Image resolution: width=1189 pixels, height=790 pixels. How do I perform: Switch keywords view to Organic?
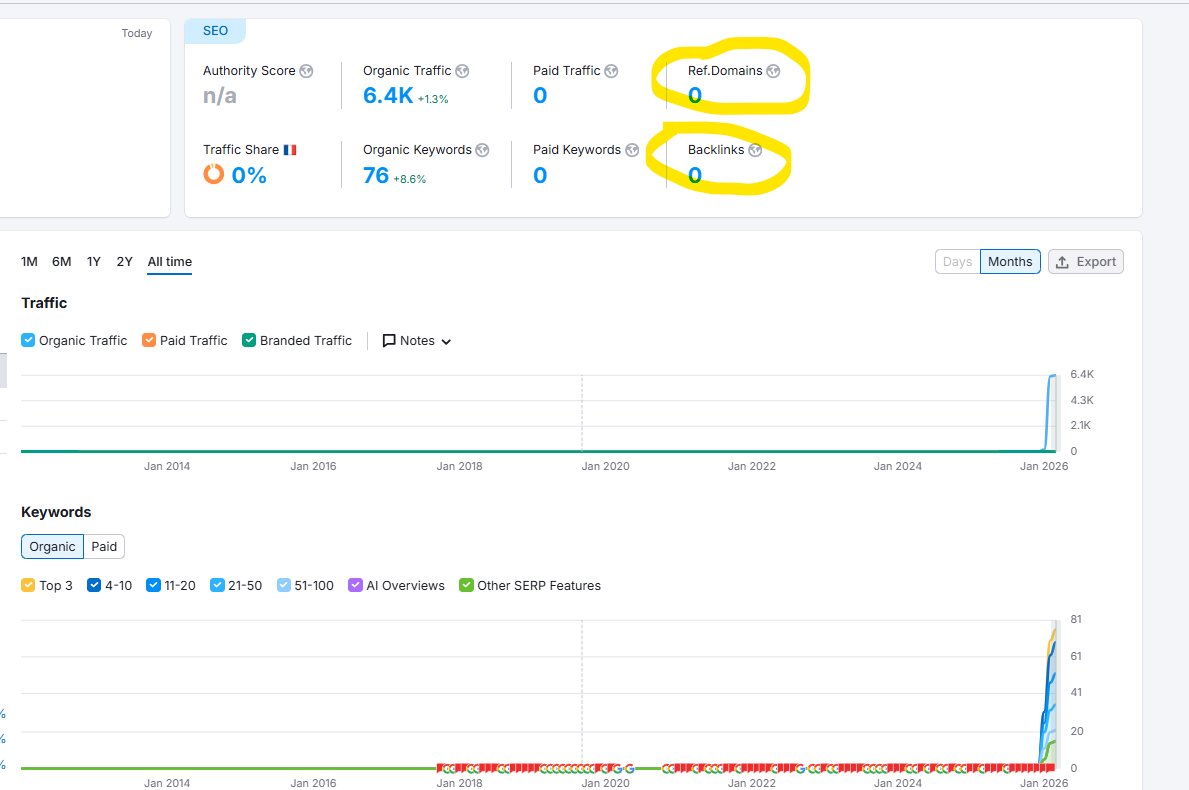click(52, 547)
